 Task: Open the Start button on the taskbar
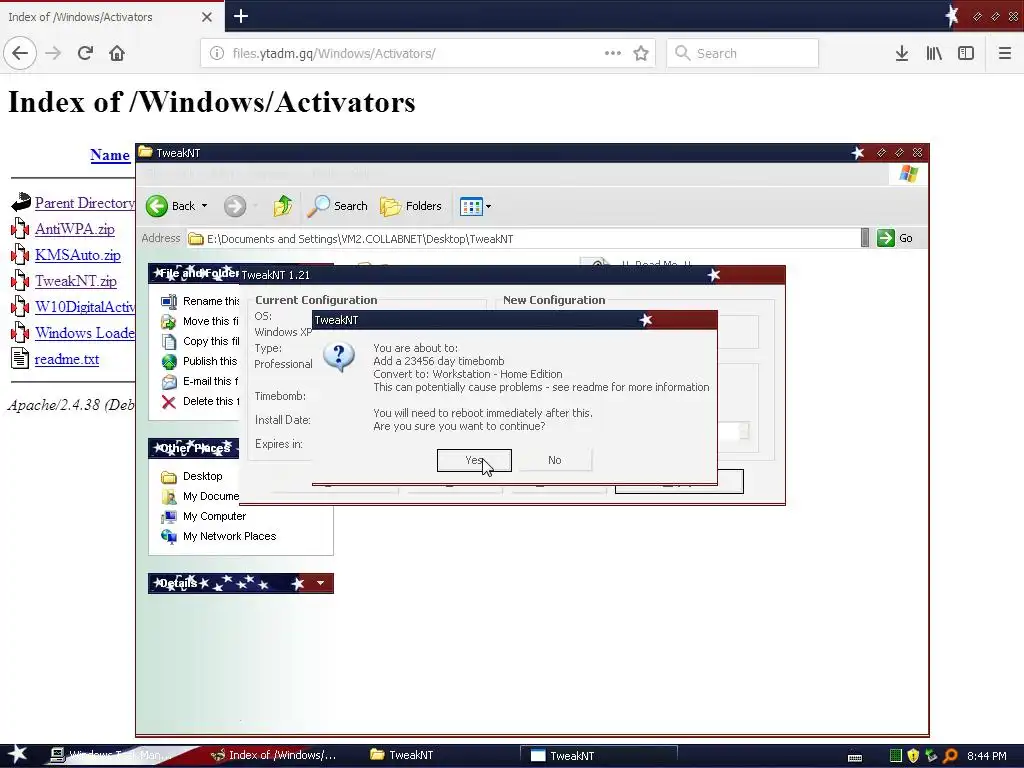tap(17, 755)
